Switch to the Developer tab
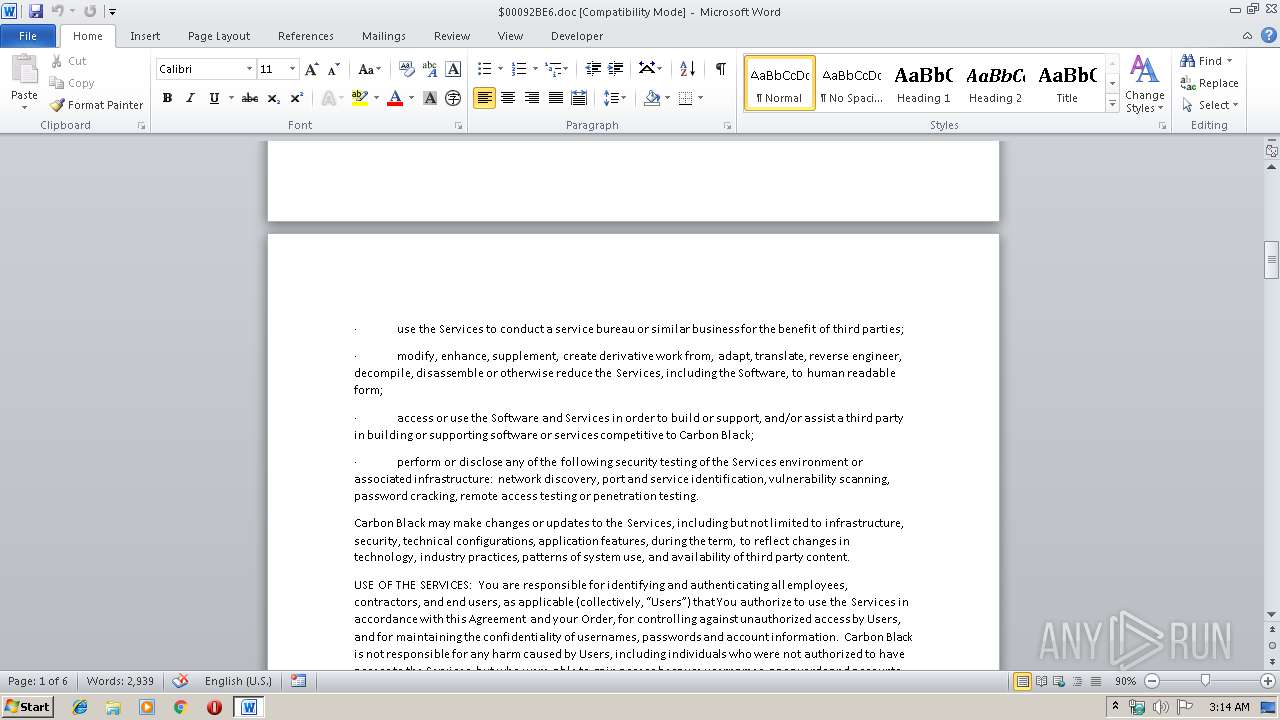The width and height of the screenshot is (1280, 720). (577, 36)
